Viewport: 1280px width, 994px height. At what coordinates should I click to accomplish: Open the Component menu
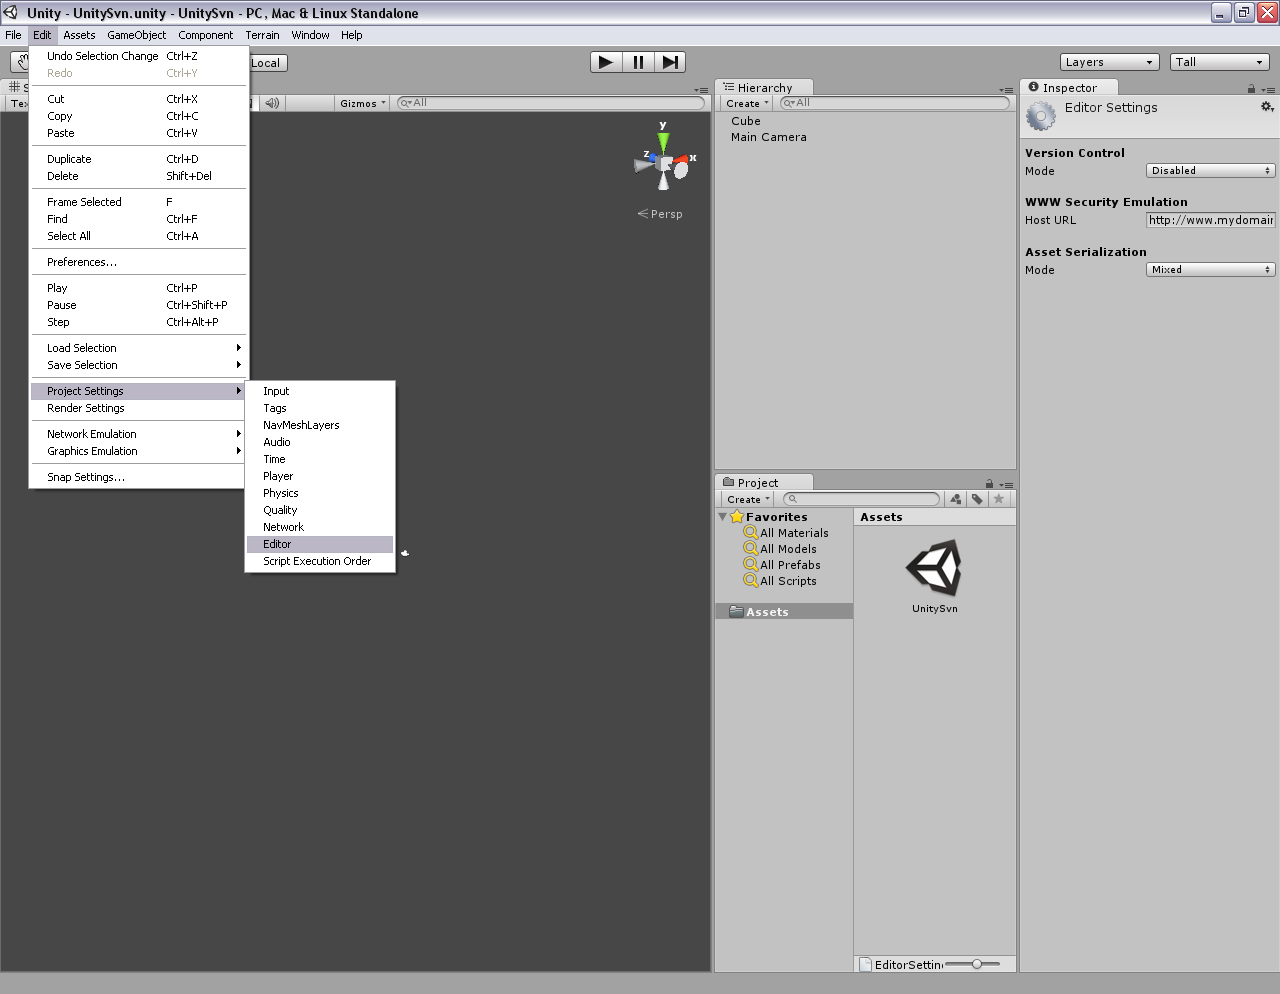206,35
